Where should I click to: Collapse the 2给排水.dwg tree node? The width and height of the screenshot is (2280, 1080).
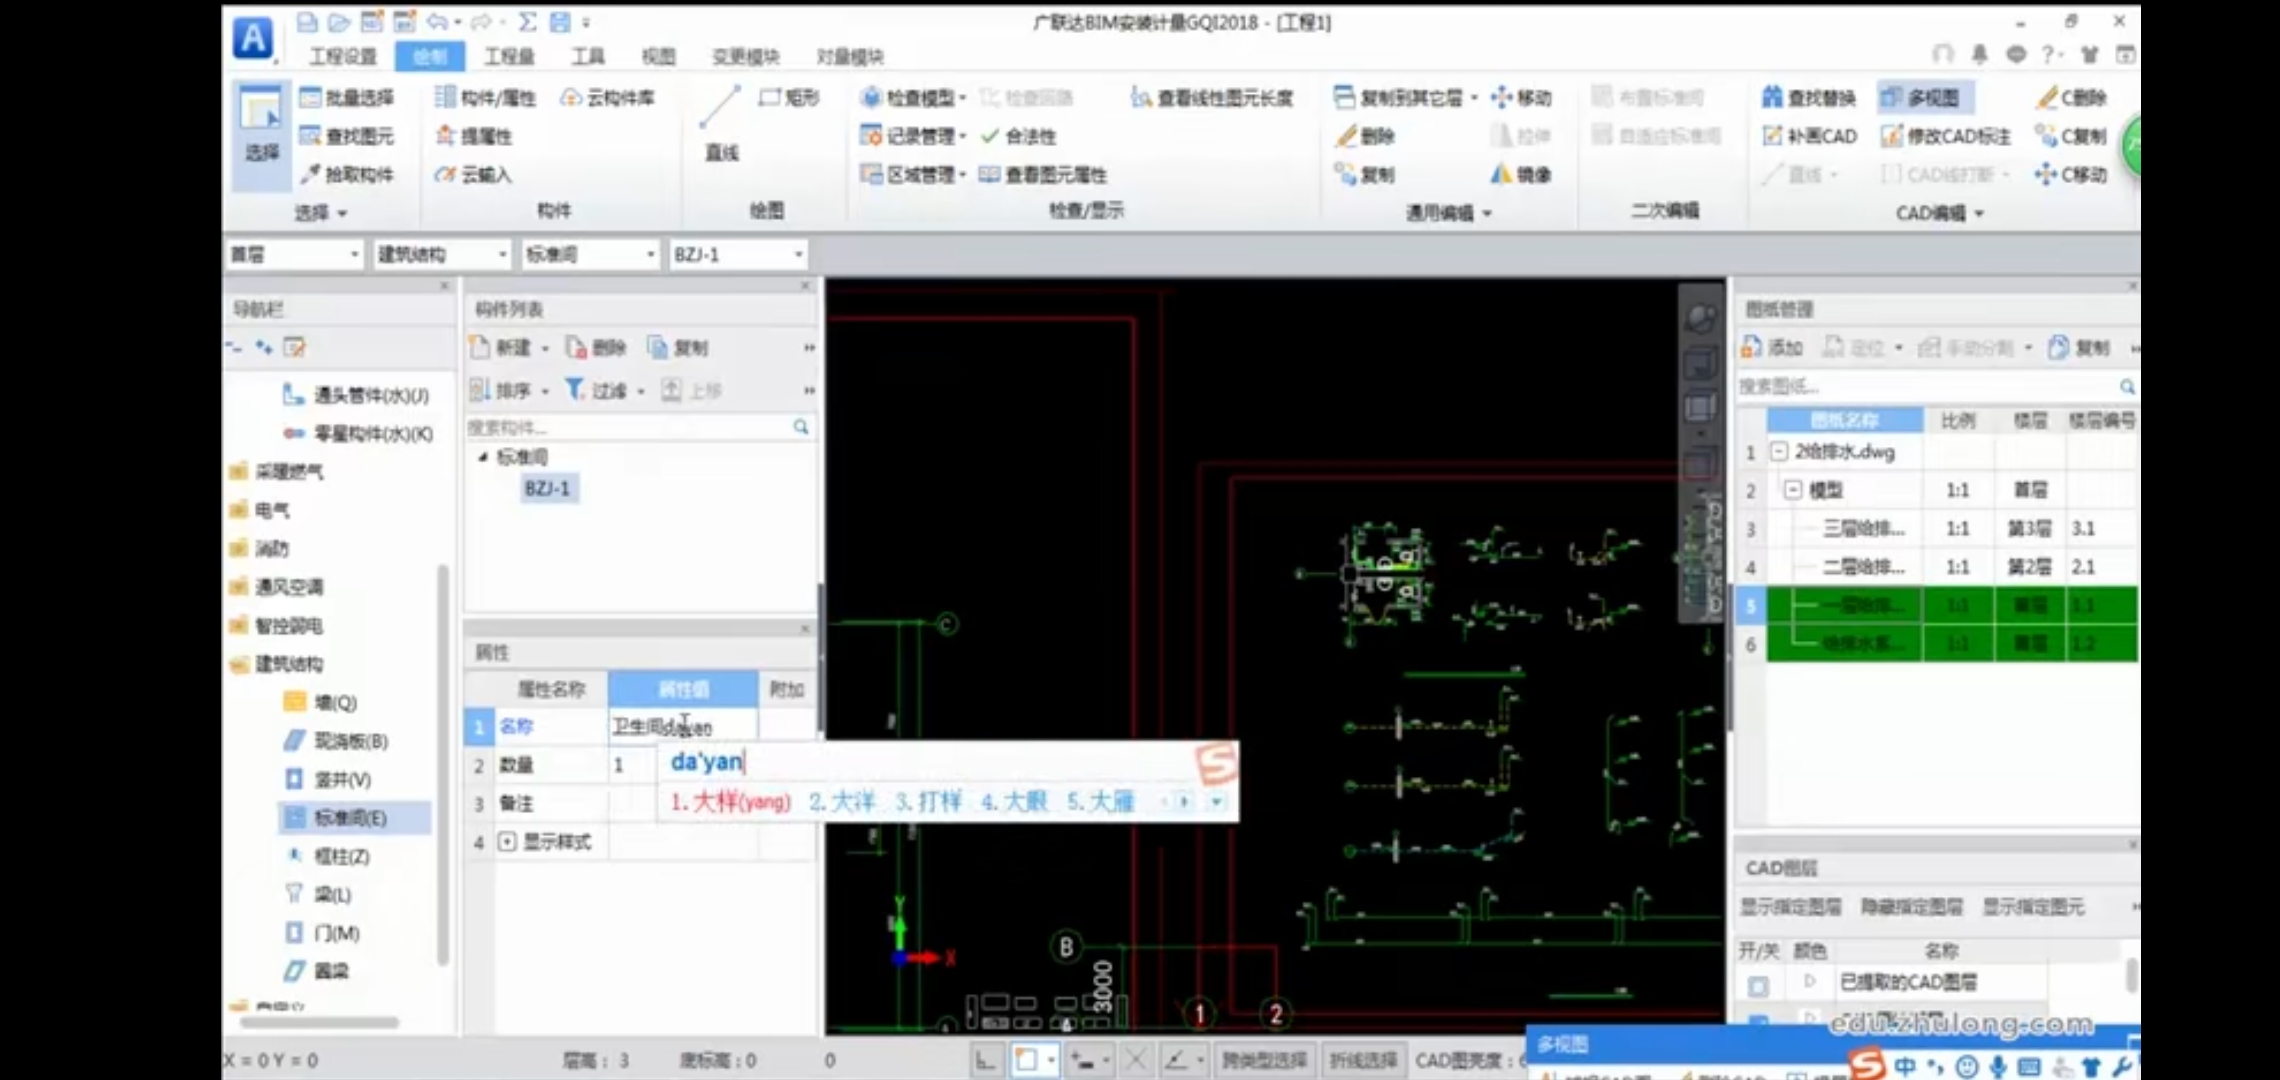pyautogui.click(x=1779, y=452)
